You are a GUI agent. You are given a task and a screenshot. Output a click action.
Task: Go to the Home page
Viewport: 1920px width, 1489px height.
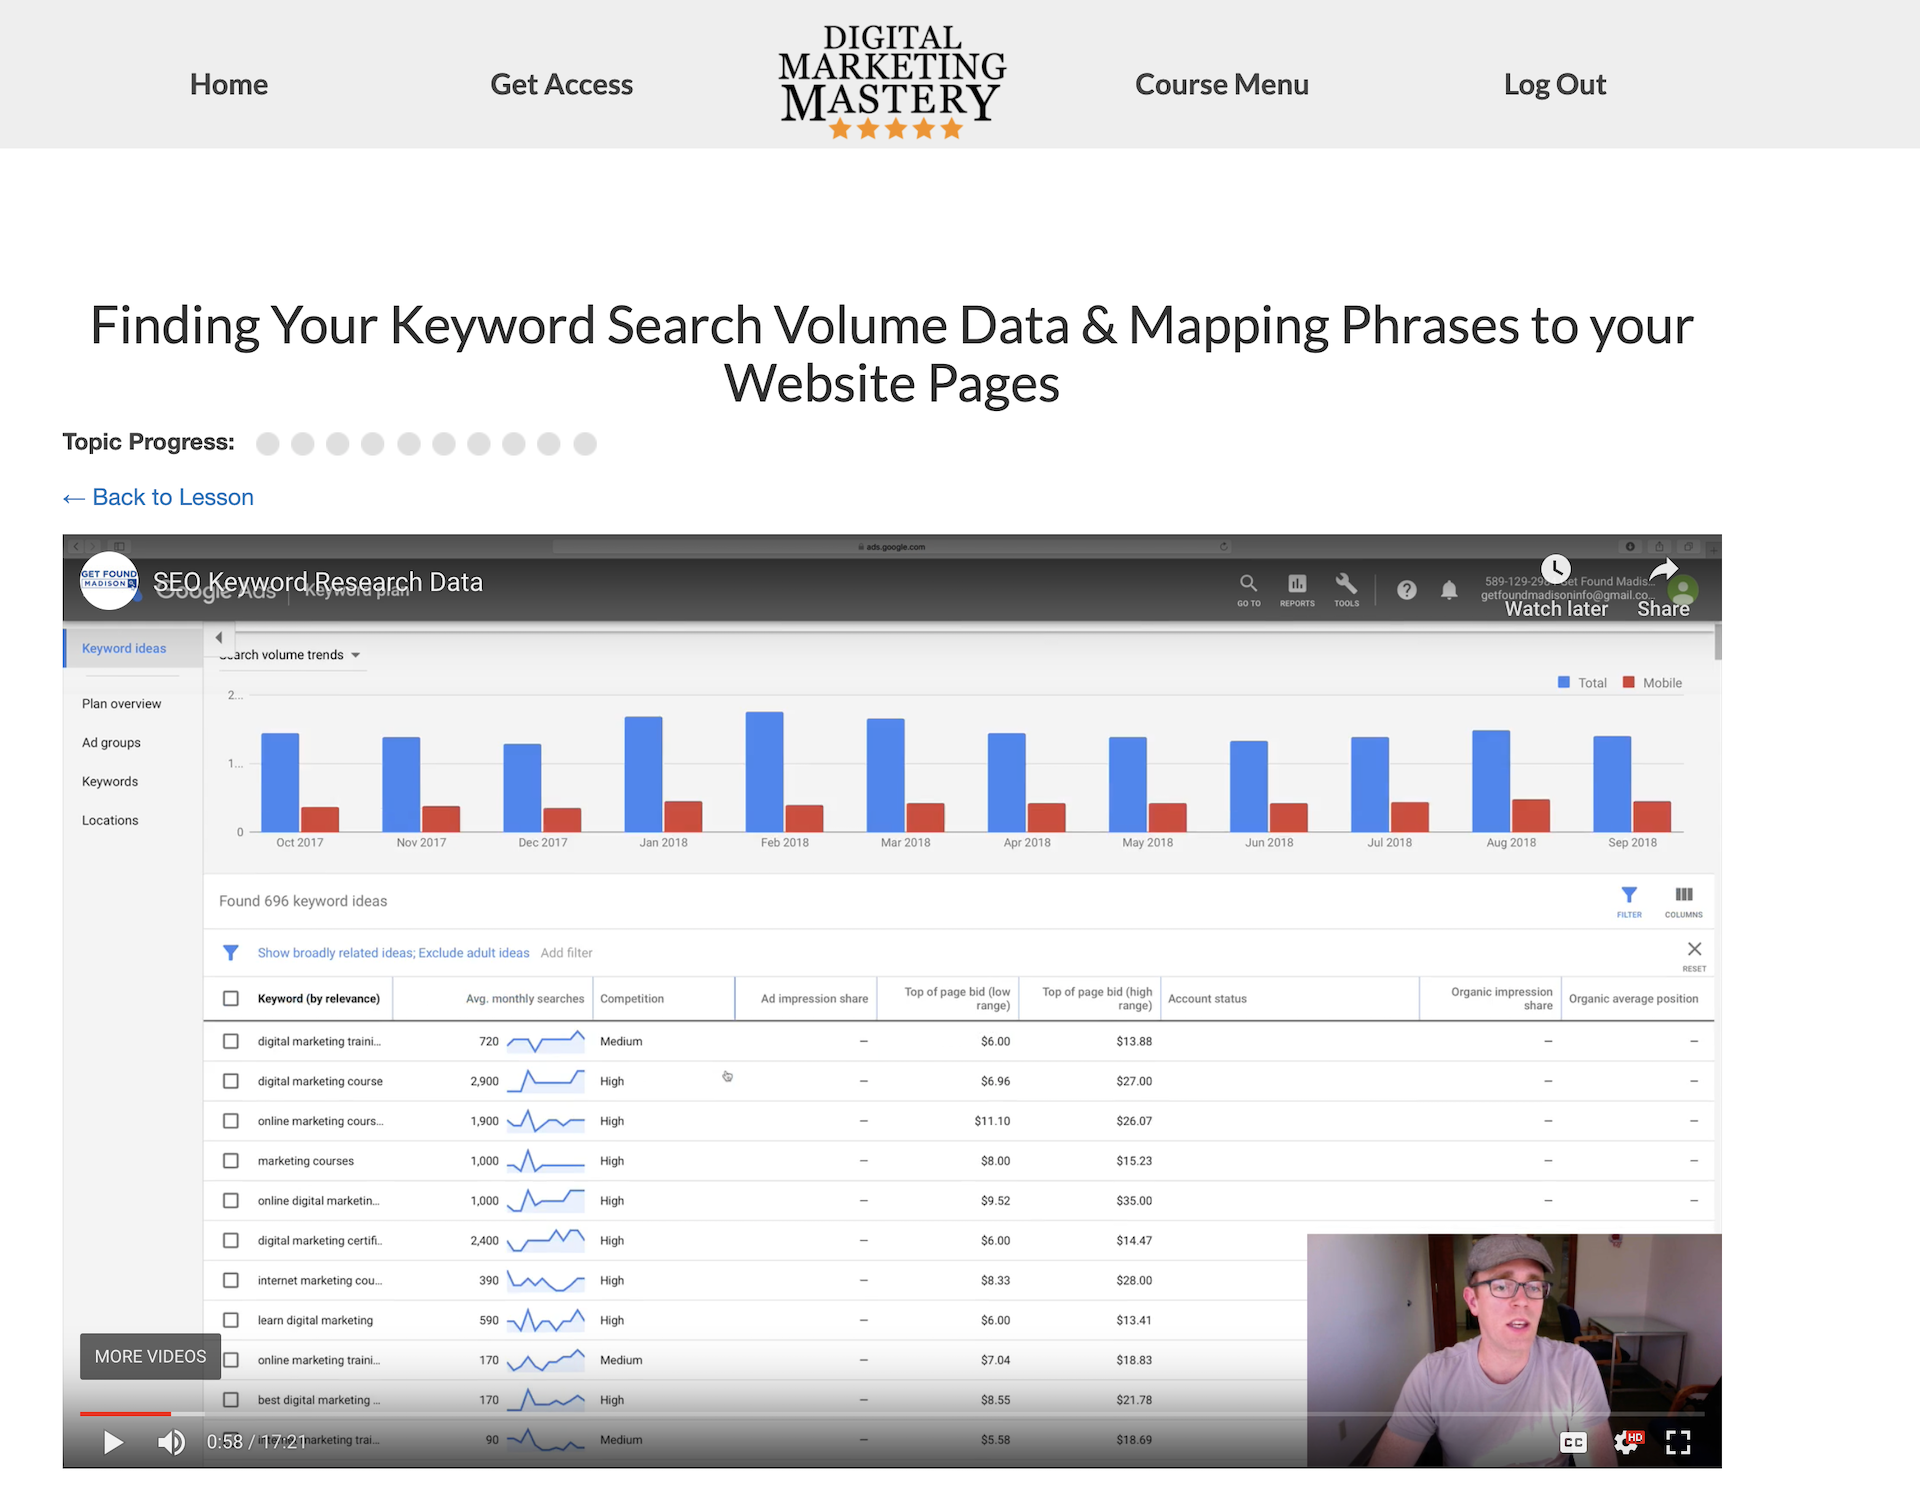click(229, 84)
